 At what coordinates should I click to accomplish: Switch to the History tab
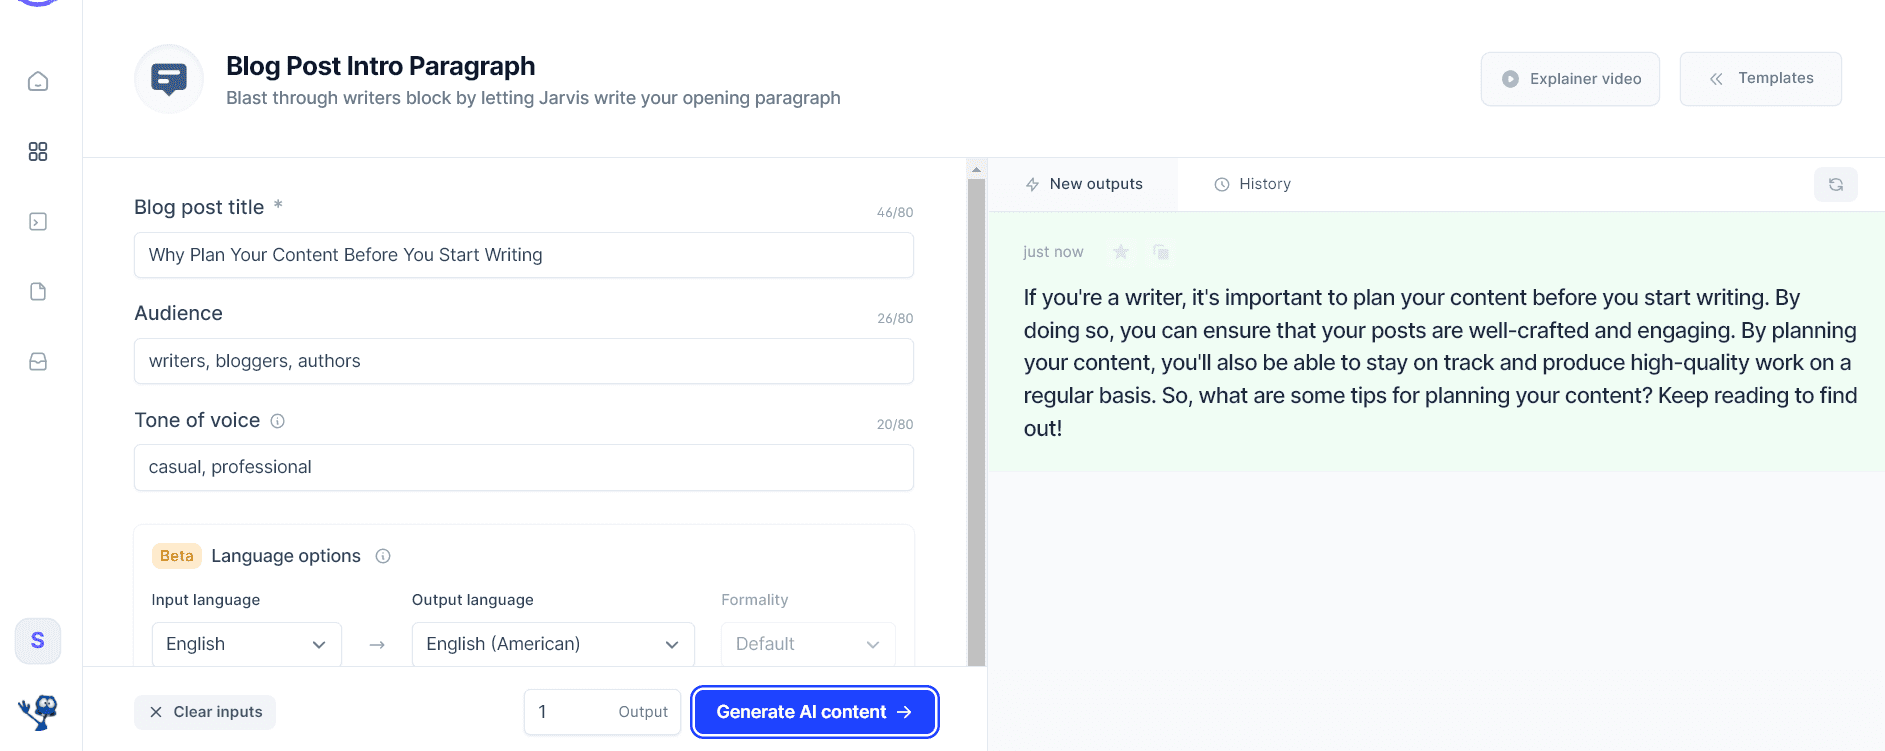(1252, 184)
